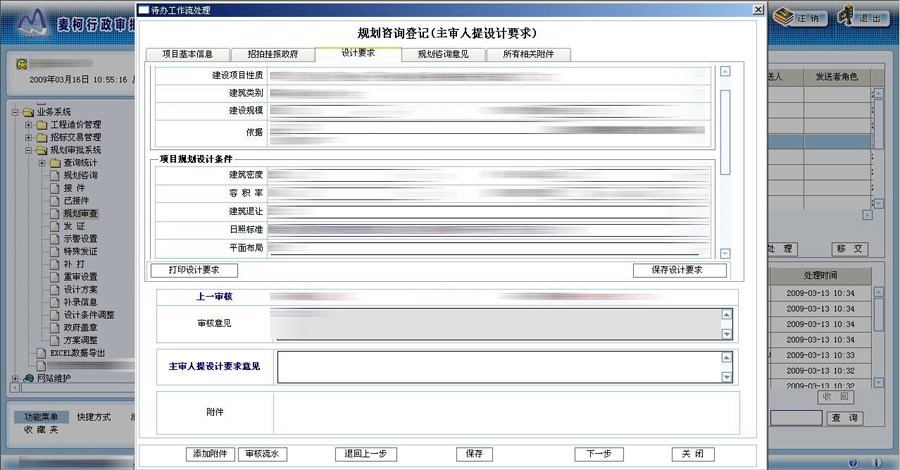Switch to the 项目基本信息 tab
900x470 pixels.
[186, 54]
